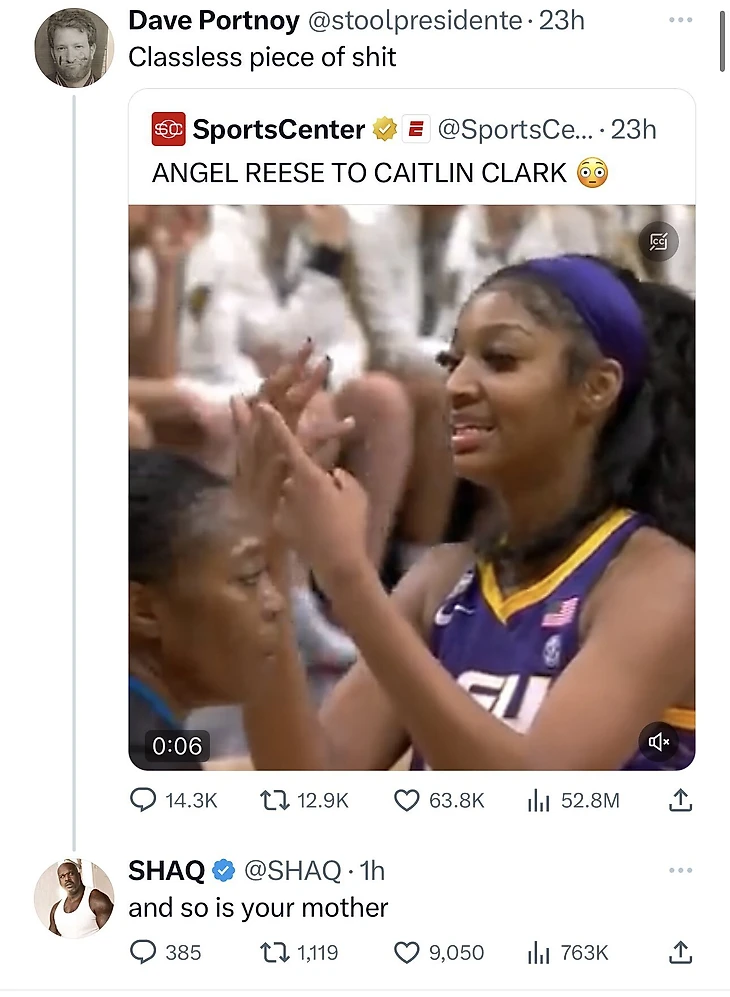Reply to Dave Portnoy's tweet
730x997 pixels.
(145, 800)
